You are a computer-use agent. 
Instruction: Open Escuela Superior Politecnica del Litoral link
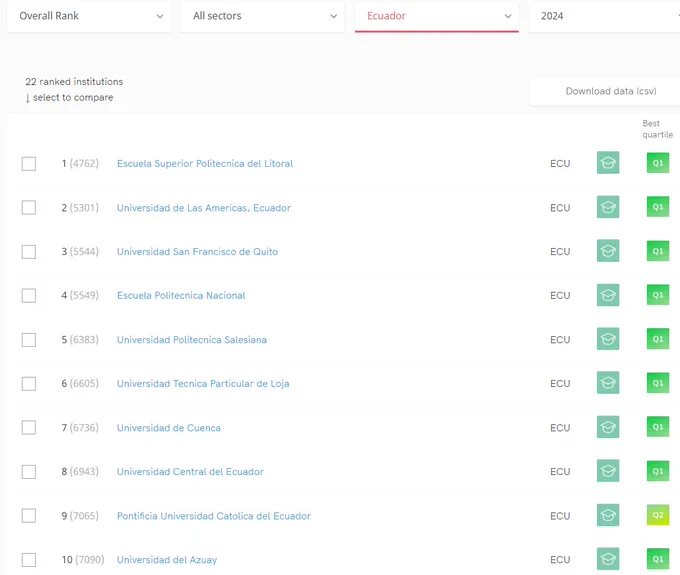pyautogui.click(x=205, y=163)
